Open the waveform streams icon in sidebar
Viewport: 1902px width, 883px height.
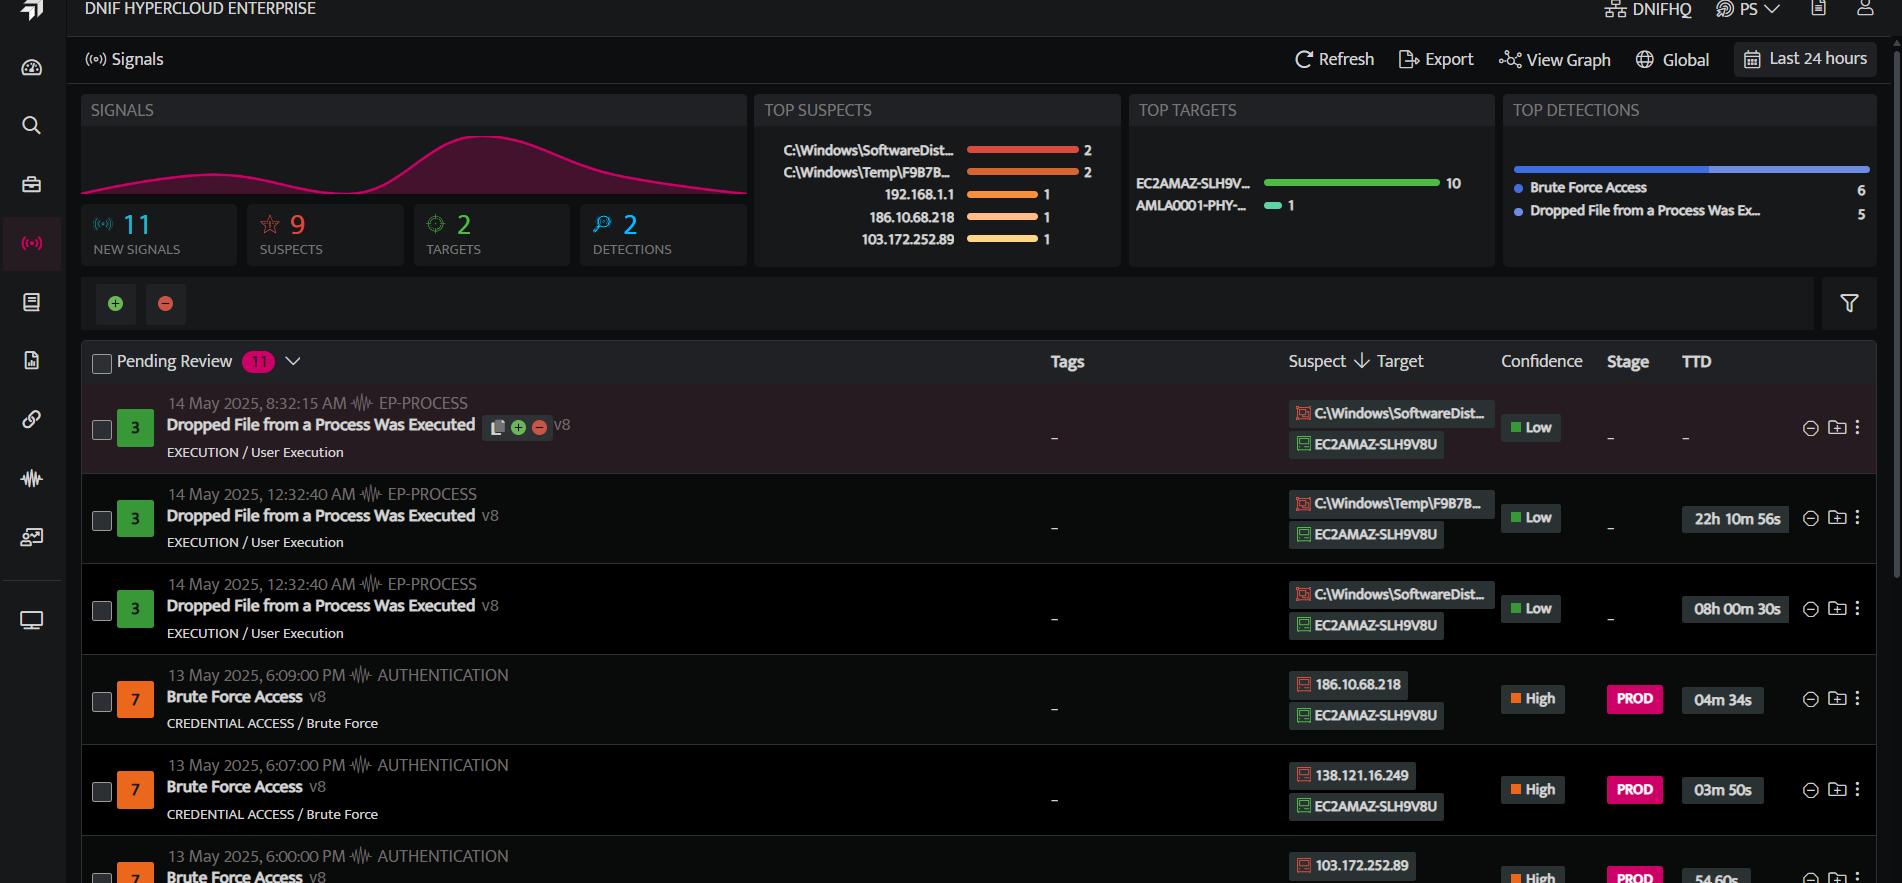click(x=32, y=478)
